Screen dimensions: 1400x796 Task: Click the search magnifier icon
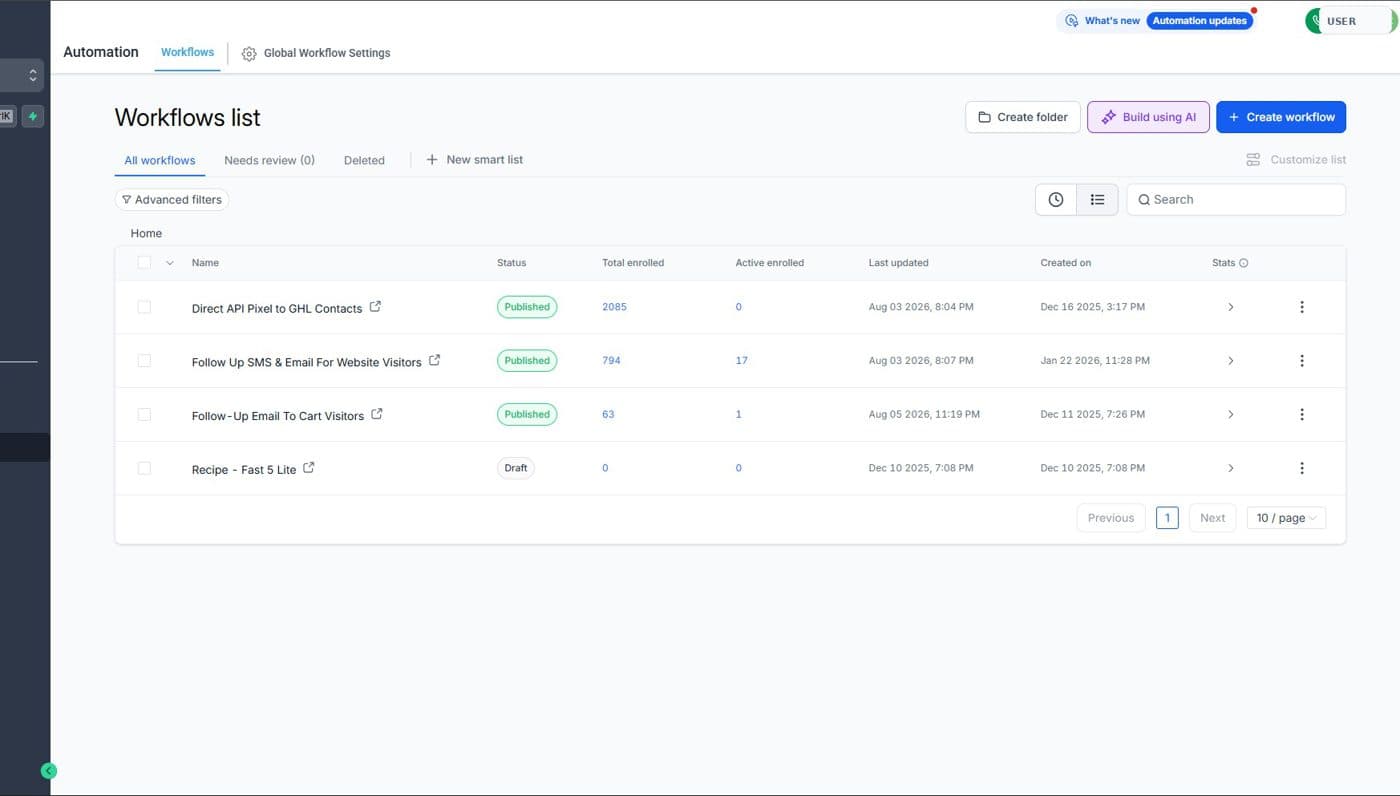tap(1144, 200)
